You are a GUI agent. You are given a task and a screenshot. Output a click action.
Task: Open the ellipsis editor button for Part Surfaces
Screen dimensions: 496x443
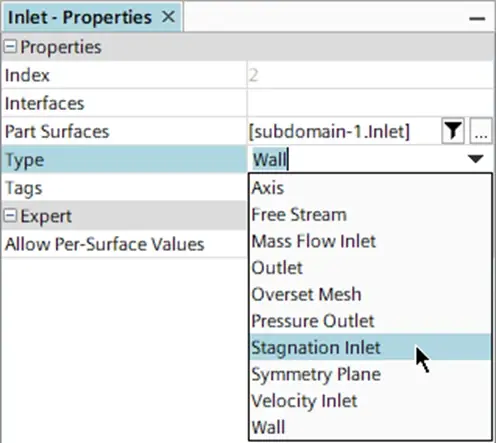[x=481, y=131]
